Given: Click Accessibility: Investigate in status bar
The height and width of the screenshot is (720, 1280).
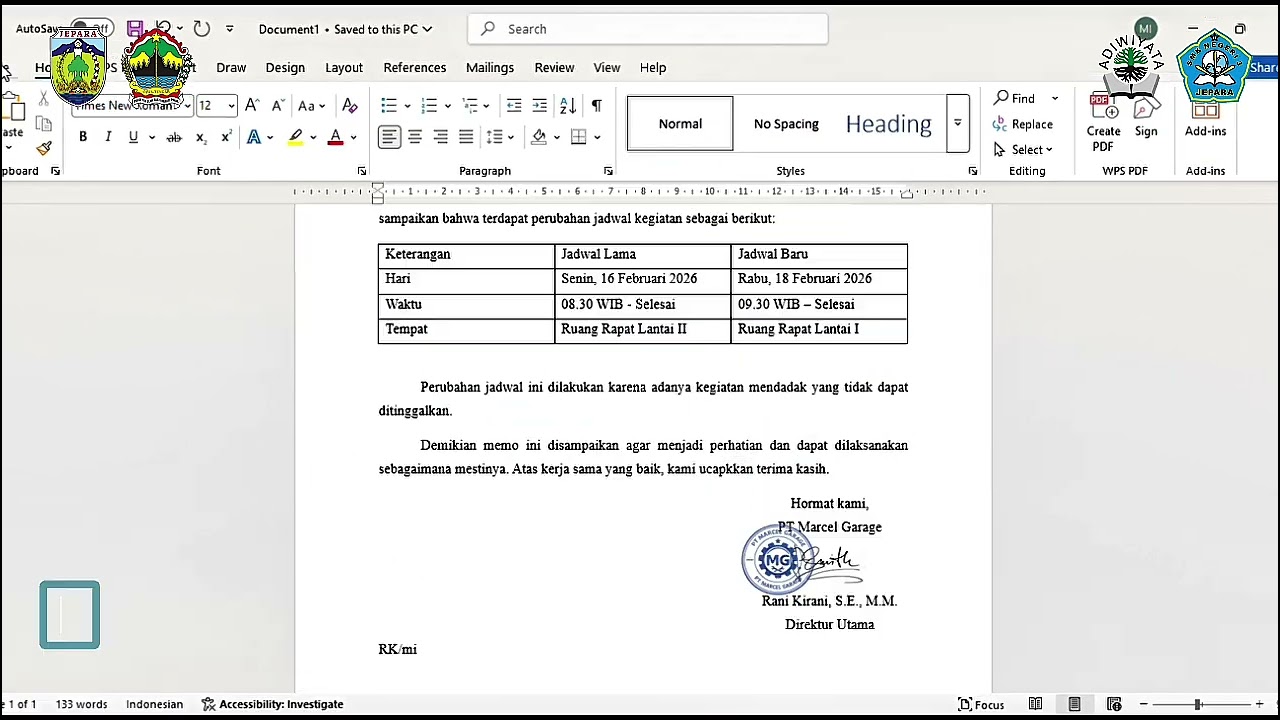Looking at the screenshot, I should pyautogui.click(x=273, y=704).
